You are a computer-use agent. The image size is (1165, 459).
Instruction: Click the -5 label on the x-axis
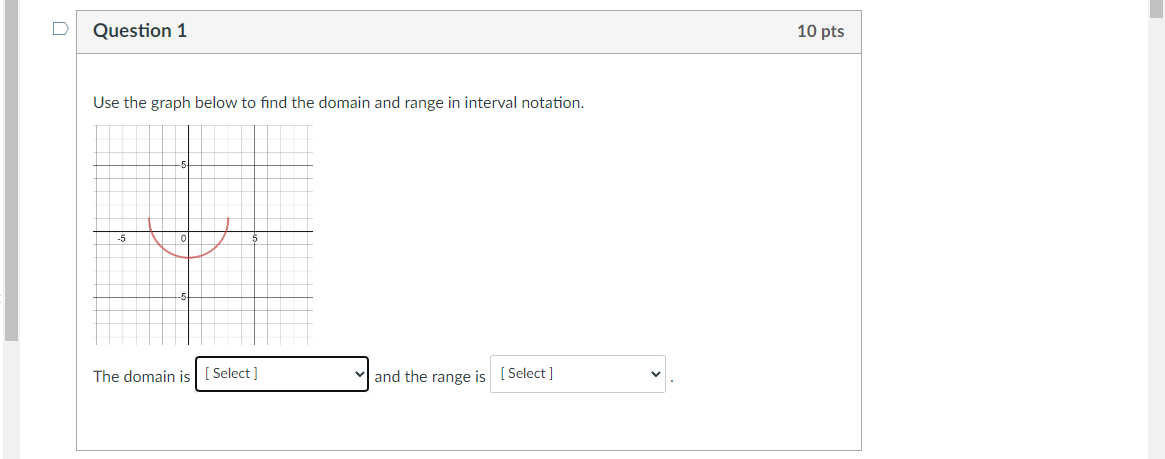[x=121, y=239]
